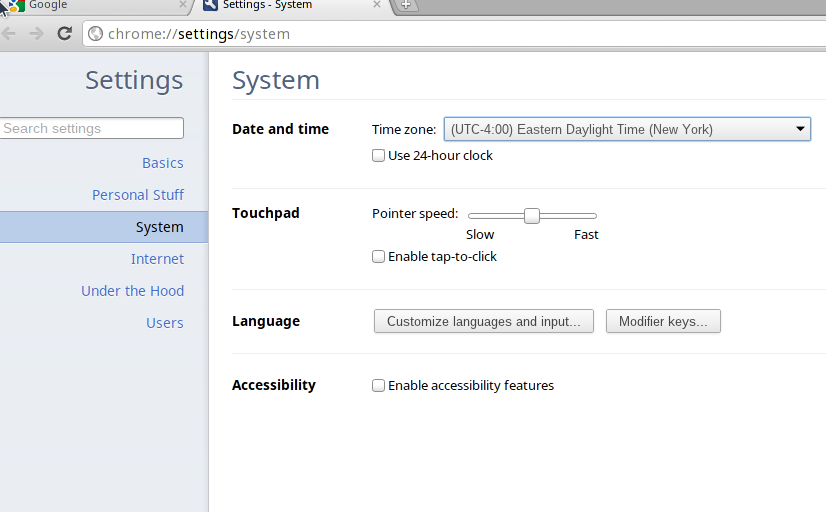Image resolution: width=826 pixels, height=512 pixels.
Task: Toggle Enable accessibility features checkbox
Action: point(378,386)
